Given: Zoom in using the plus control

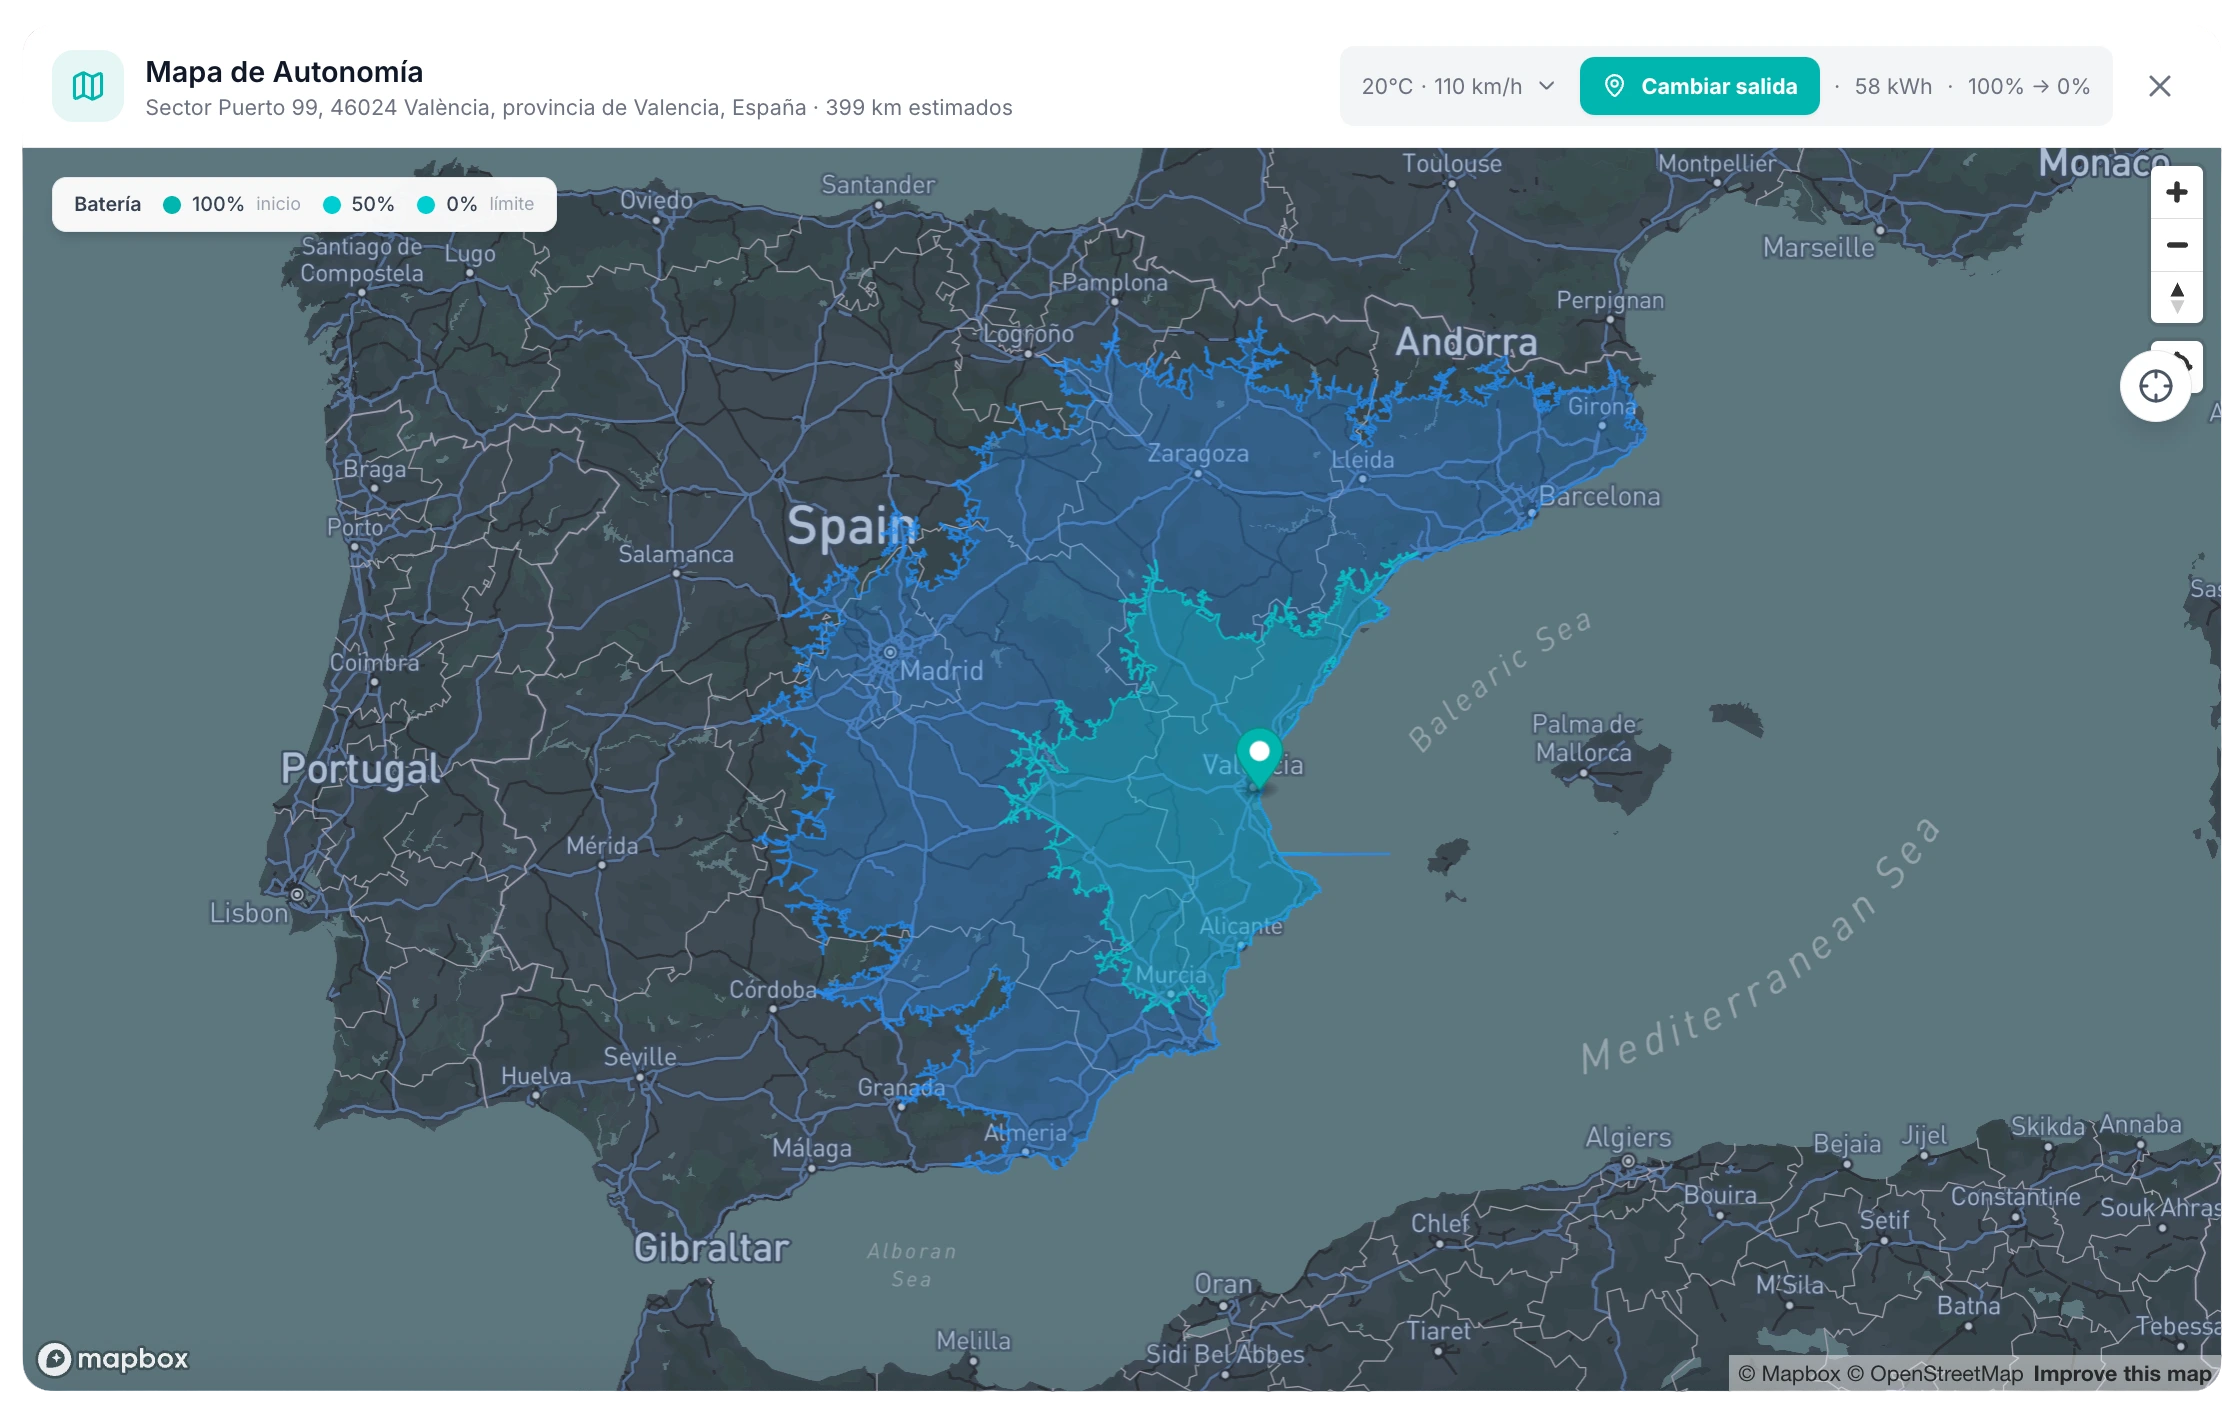Looking at the screenshot, I should coord(2178,193).
